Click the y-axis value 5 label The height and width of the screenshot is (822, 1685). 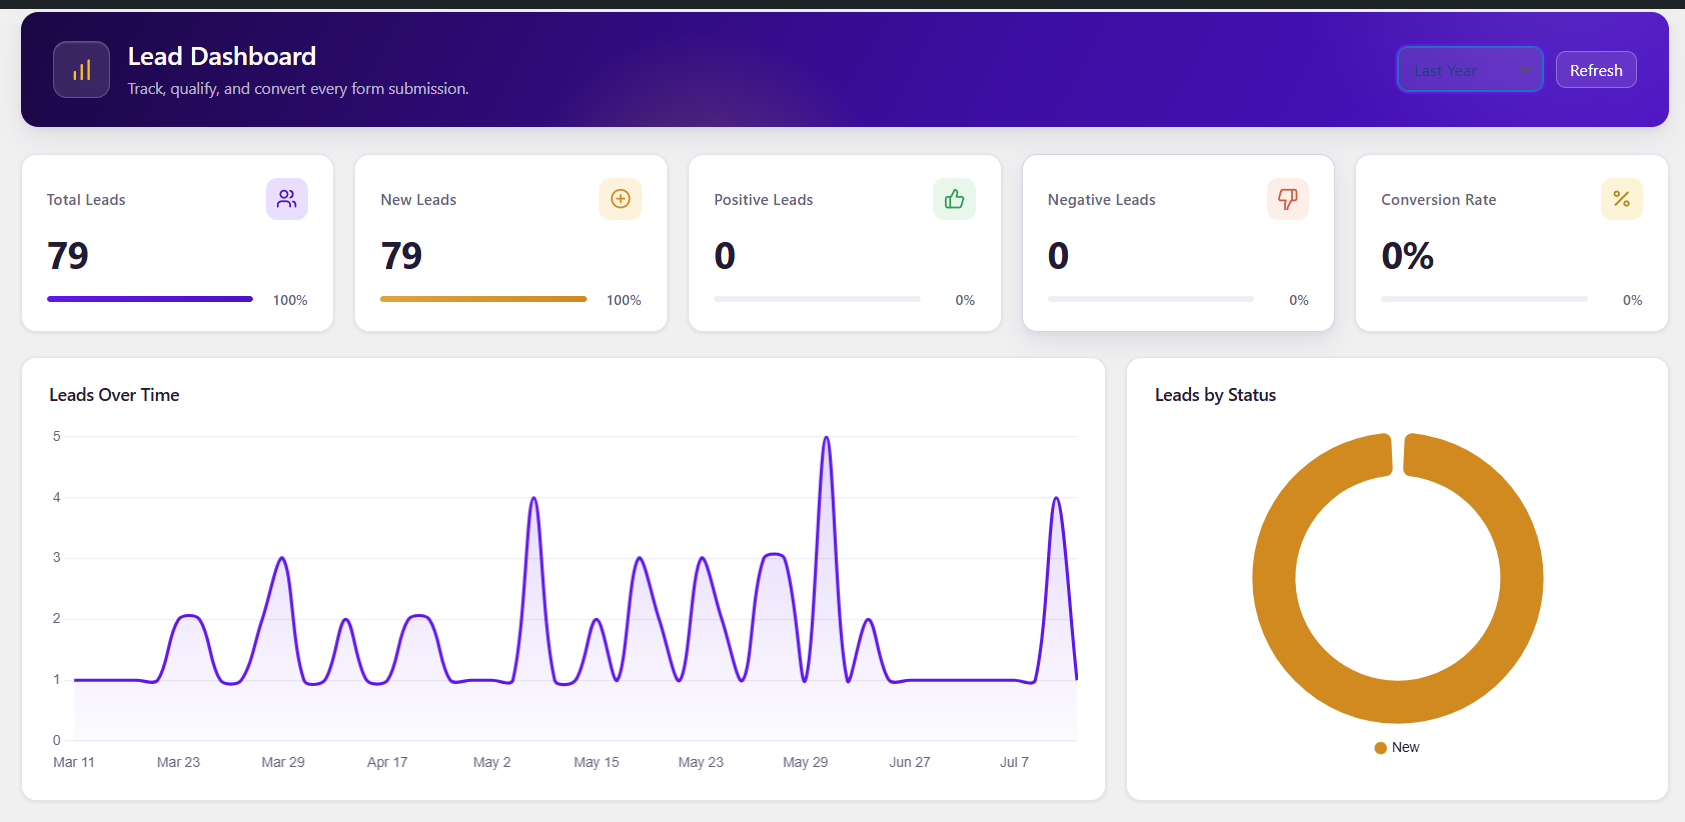(57, 436)
